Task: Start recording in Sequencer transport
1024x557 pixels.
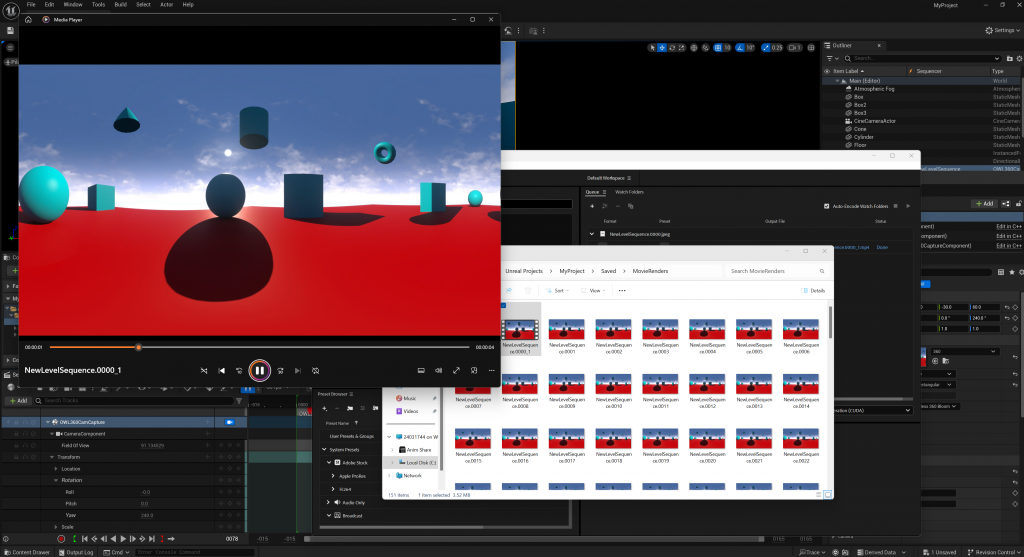Action: coord(61,539)
